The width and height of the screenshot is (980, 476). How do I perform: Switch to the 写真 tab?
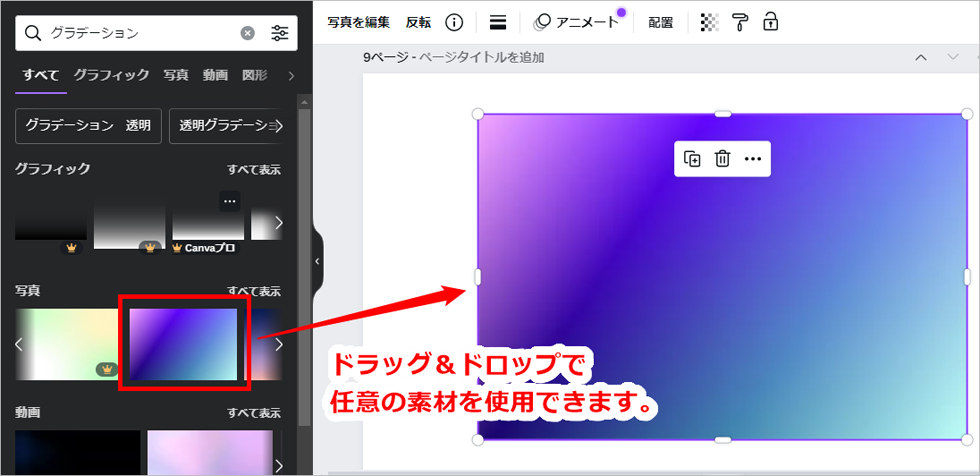tap(176, 76)
